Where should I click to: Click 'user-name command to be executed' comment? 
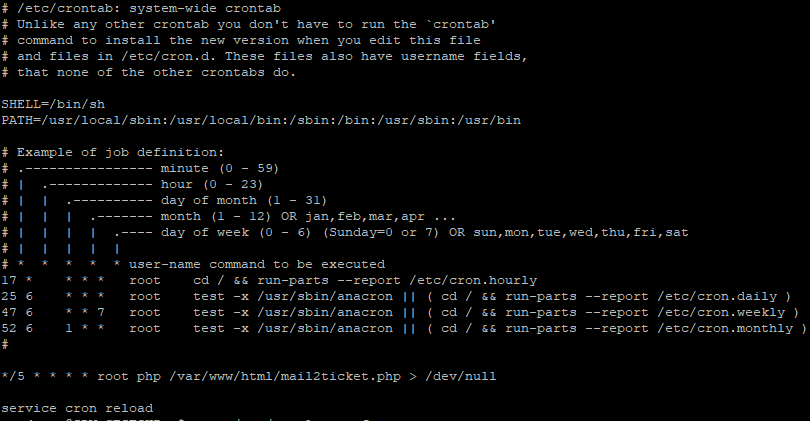(257, 264)
